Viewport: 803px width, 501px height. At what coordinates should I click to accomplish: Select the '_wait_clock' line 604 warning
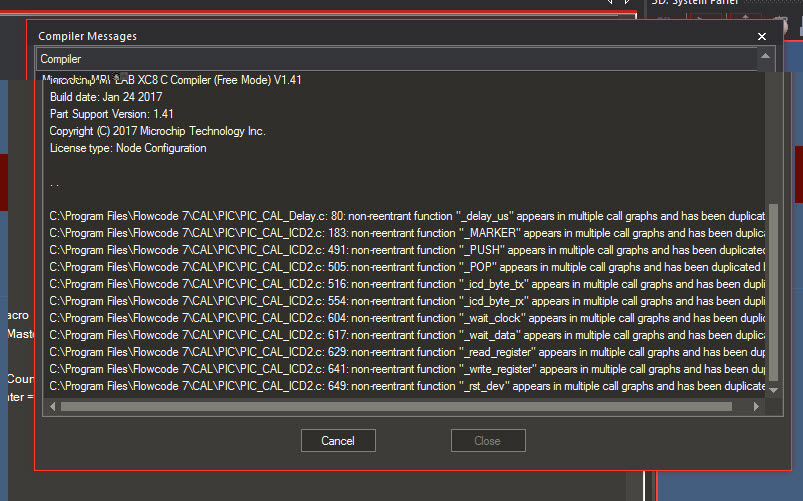click(x=407, y=318)
